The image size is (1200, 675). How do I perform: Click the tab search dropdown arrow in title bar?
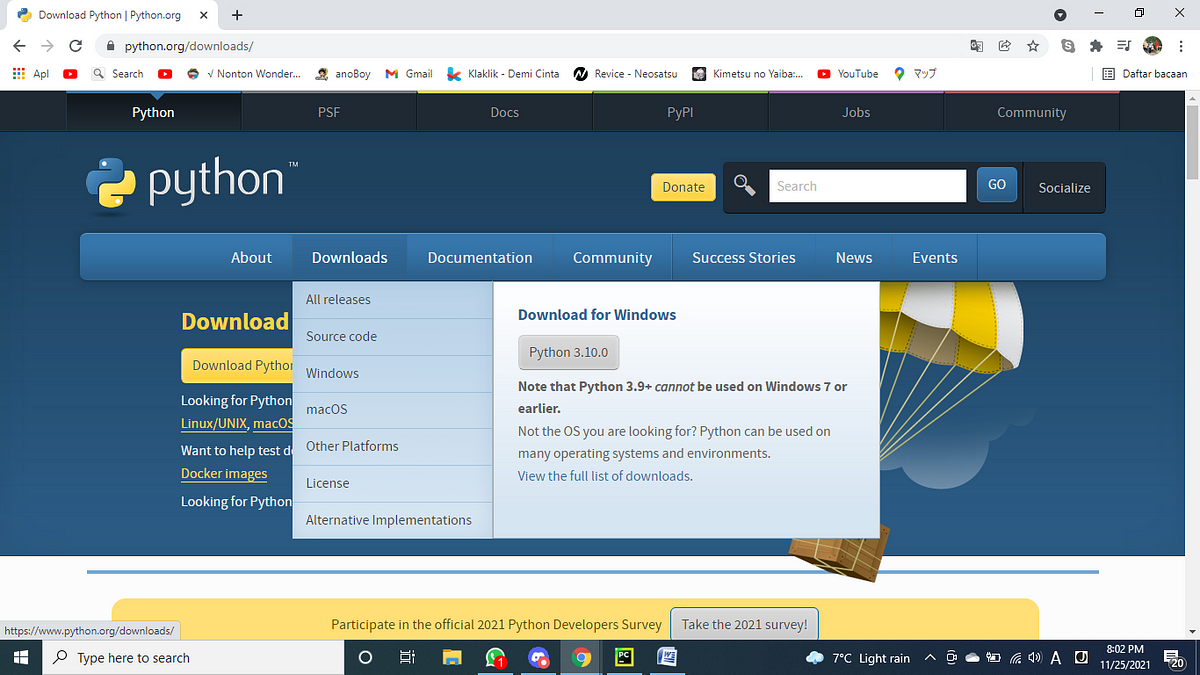1061,15
